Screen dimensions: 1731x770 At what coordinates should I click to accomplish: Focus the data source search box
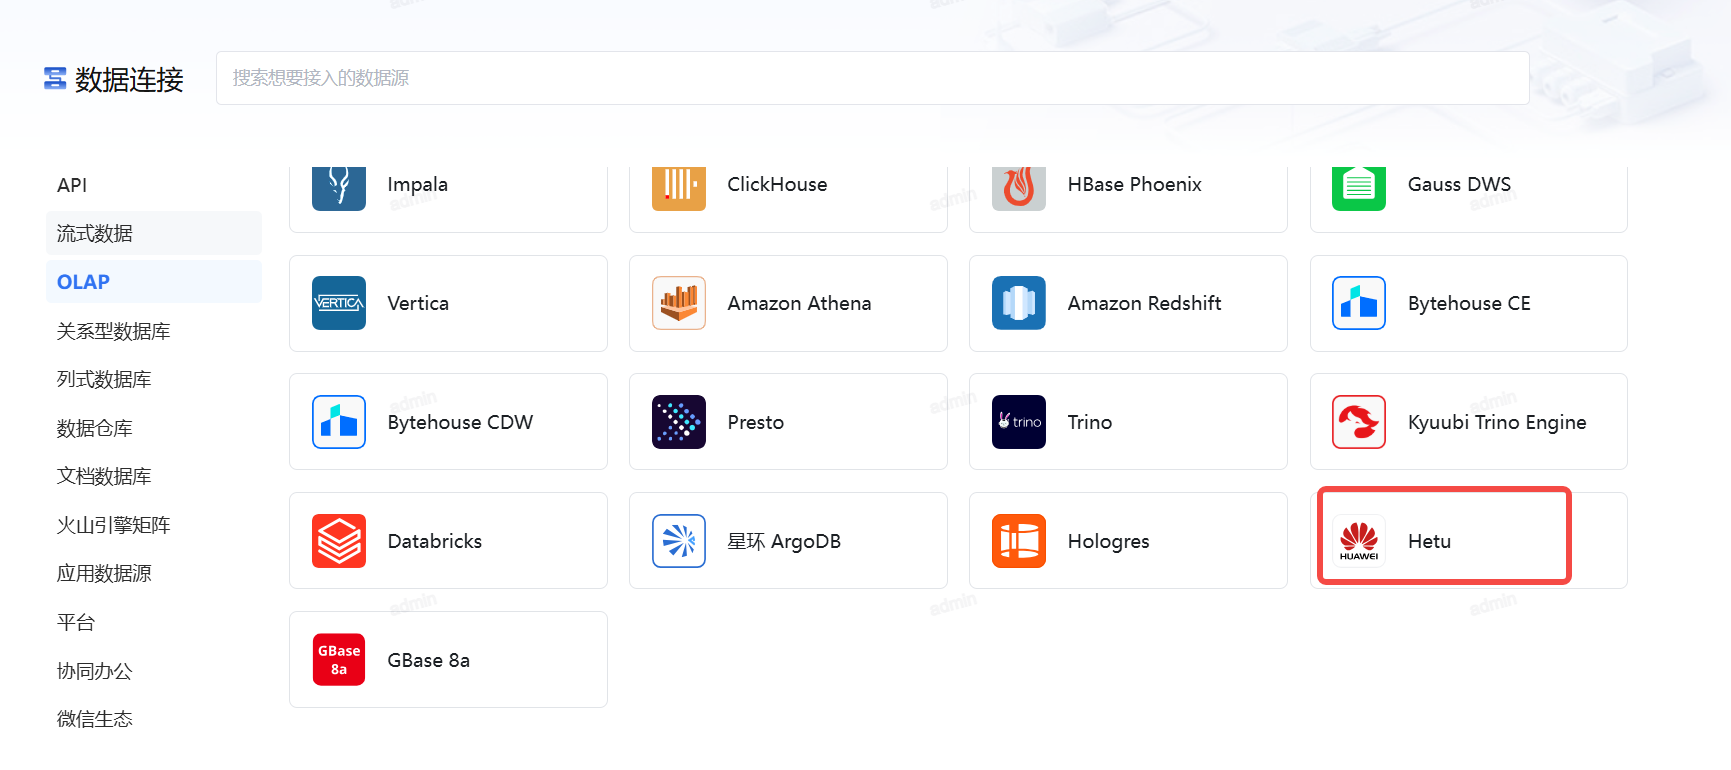click(x=872, y=78)
